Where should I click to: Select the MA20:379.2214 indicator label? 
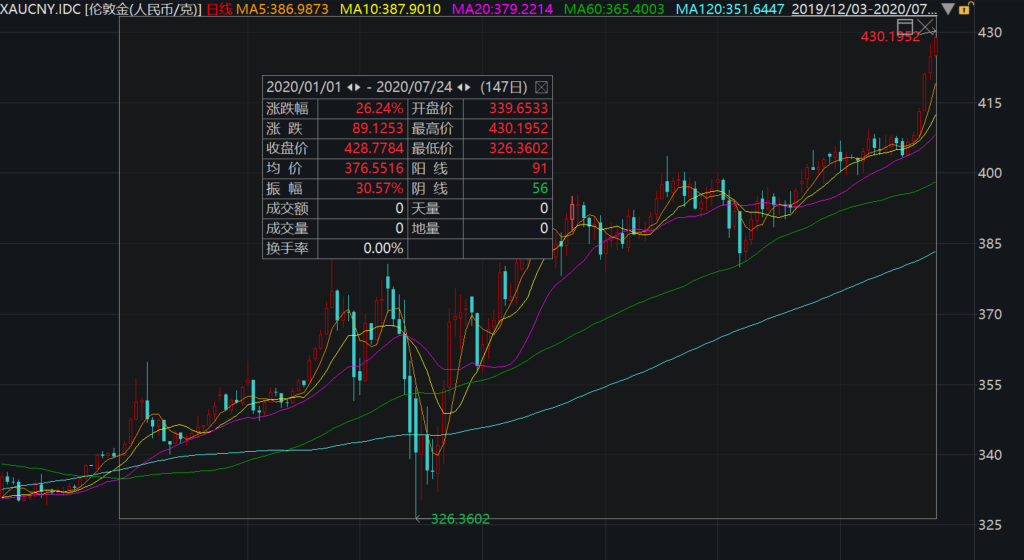[x=502, y=9]
